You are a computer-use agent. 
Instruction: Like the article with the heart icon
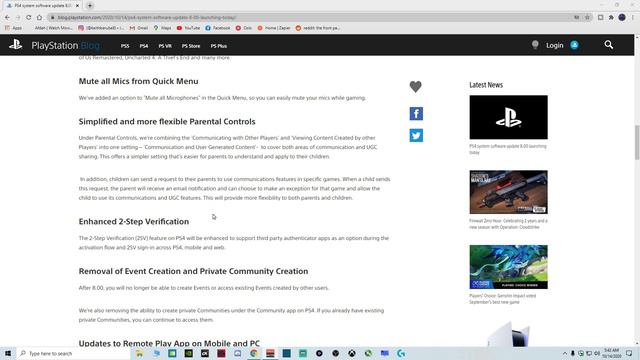pyautogui.click(x=416, y=87)
